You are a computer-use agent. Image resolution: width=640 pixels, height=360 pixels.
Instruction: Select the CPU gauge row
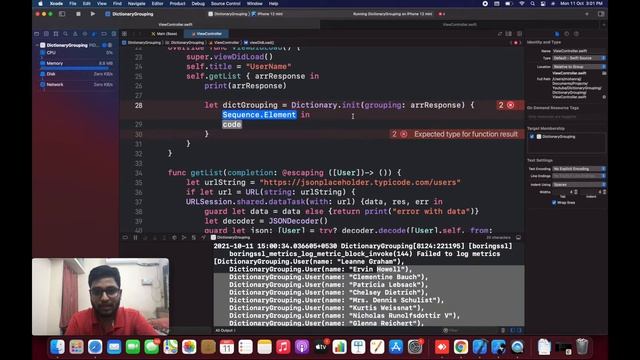pos(76,53)
